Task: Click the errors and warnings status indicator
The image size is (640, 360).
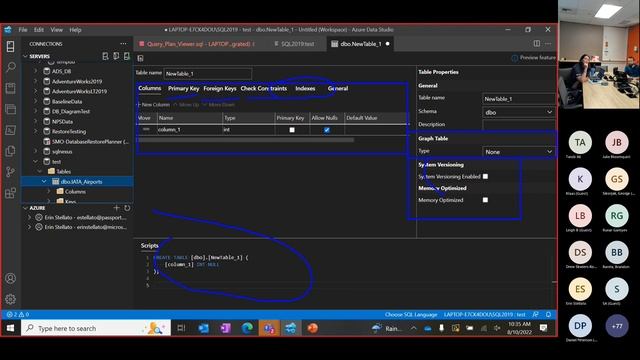Action: (x=18, y=314)
